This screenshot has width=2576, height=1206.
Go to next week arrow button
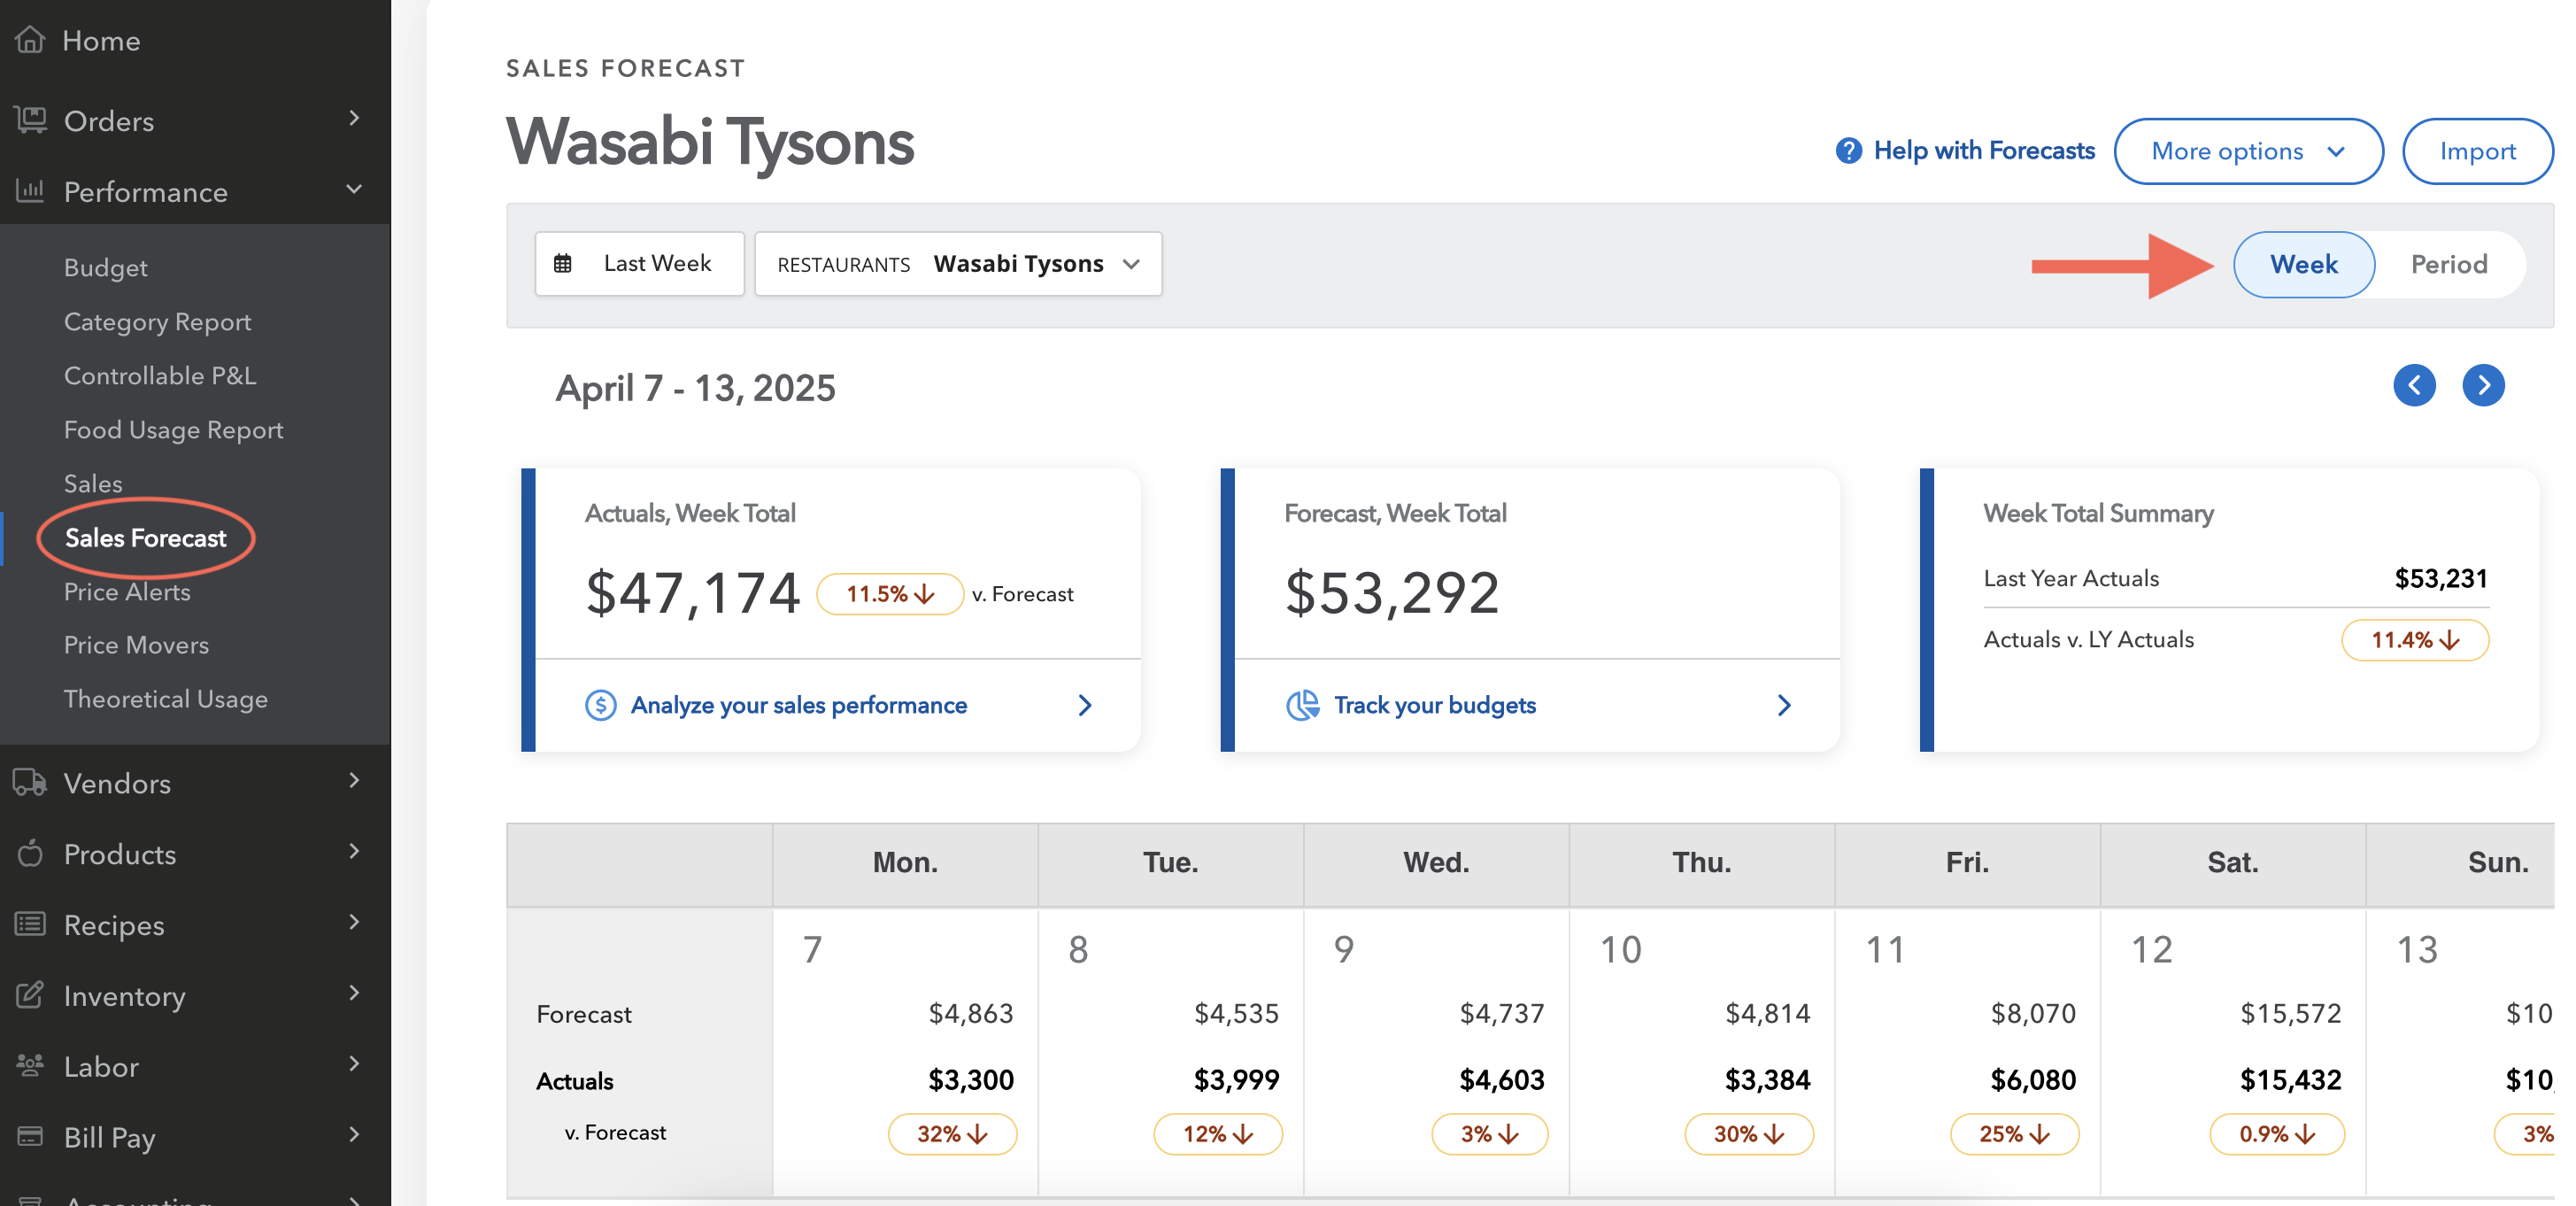point(2483,386)
